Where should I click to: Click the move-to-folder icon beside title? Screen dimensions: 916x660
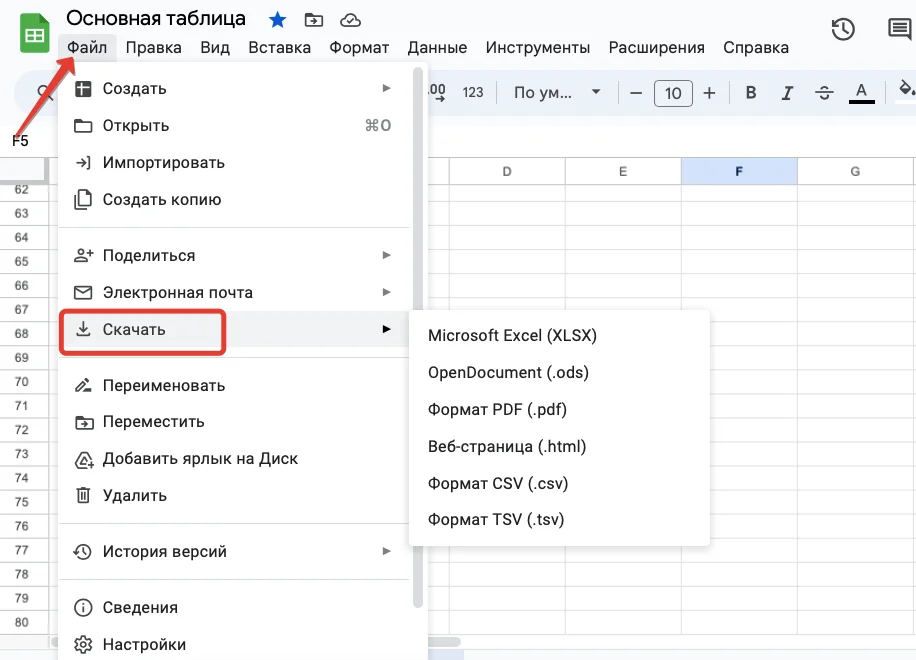(x=314, y=19)
